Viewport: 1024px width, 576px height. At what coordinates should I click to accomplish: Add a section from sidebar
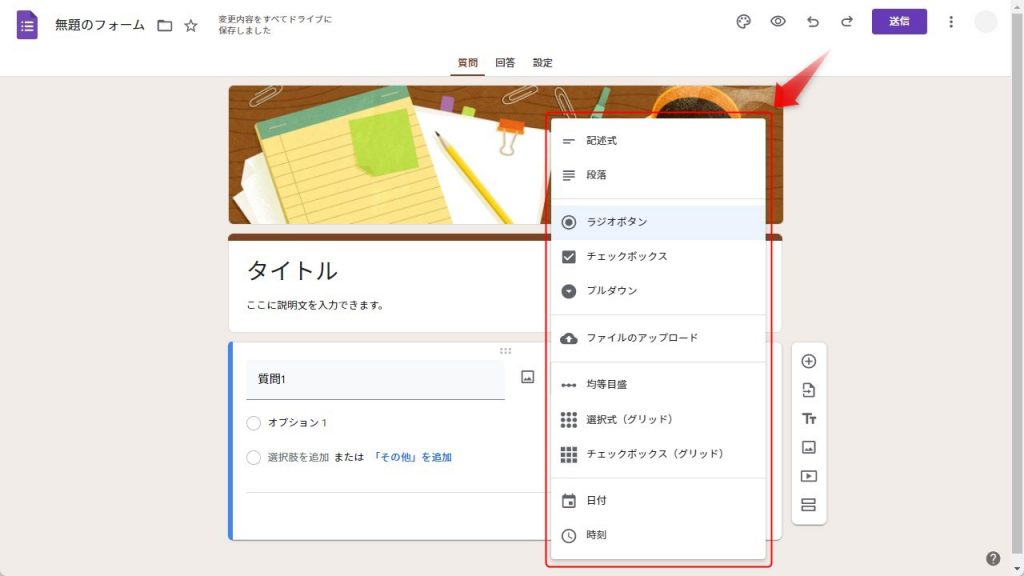808,505
